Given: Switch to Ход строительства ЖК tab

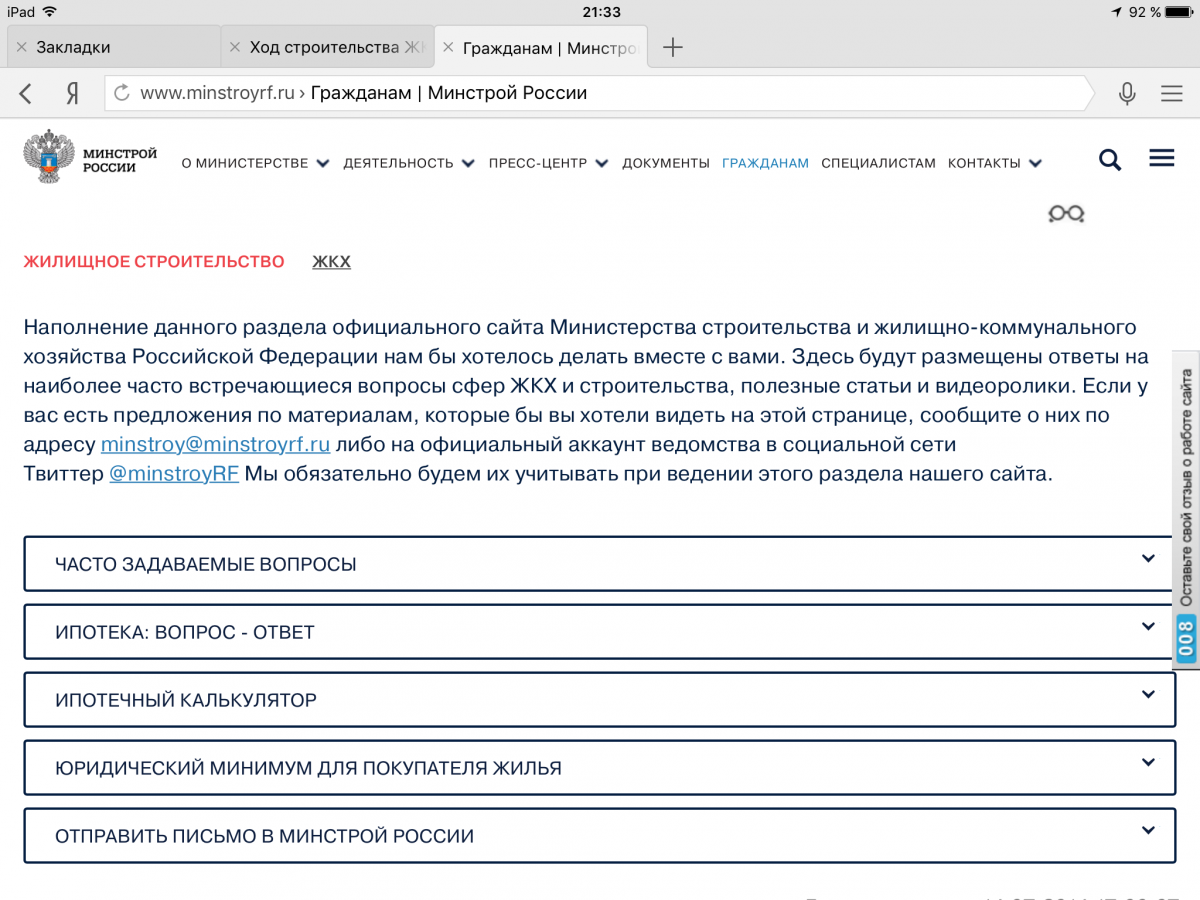Looking at the screenshot, I should click(327, 47).
